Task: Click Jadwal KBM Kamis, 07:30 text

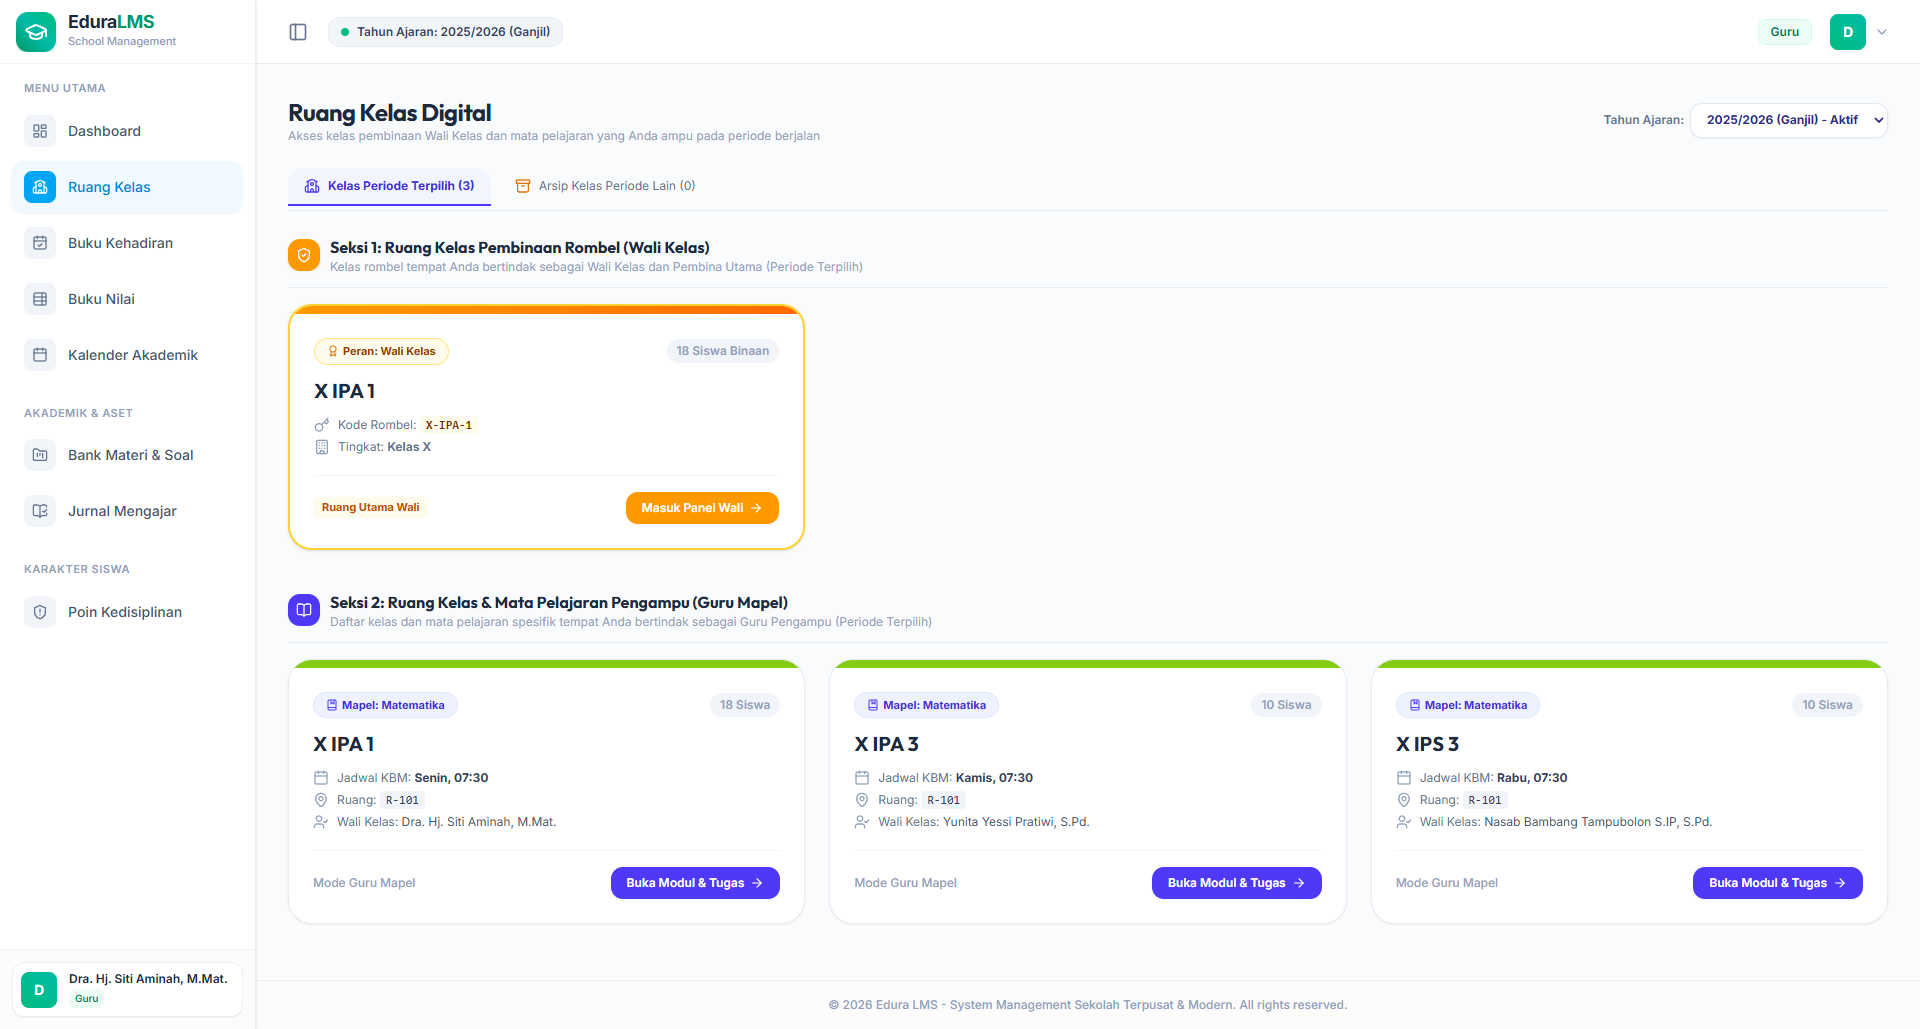Action: pyautogui.click(x=956, y=778)
